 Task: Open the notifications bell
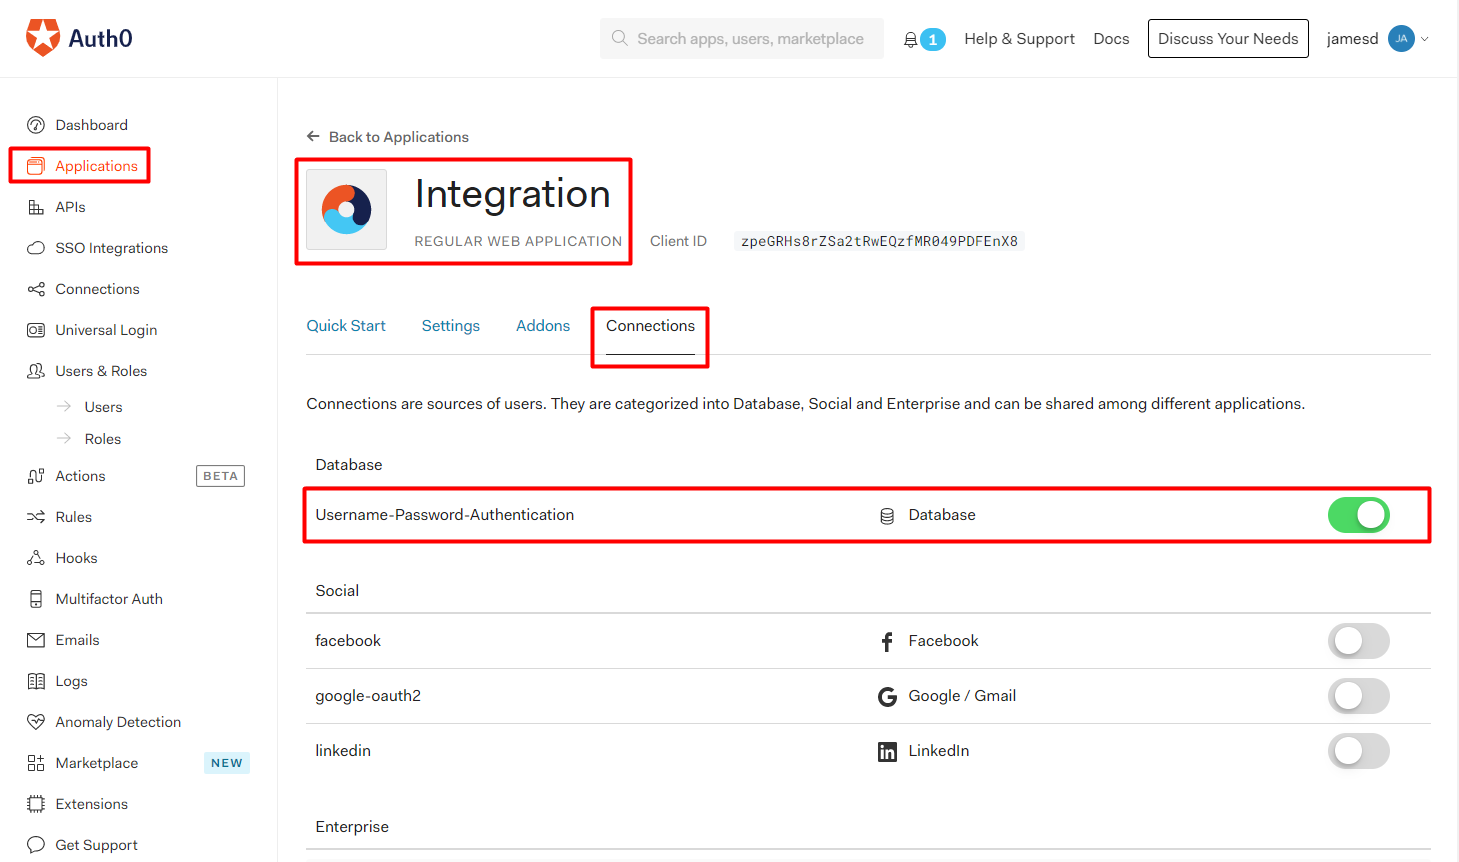[x=910, y=40]
